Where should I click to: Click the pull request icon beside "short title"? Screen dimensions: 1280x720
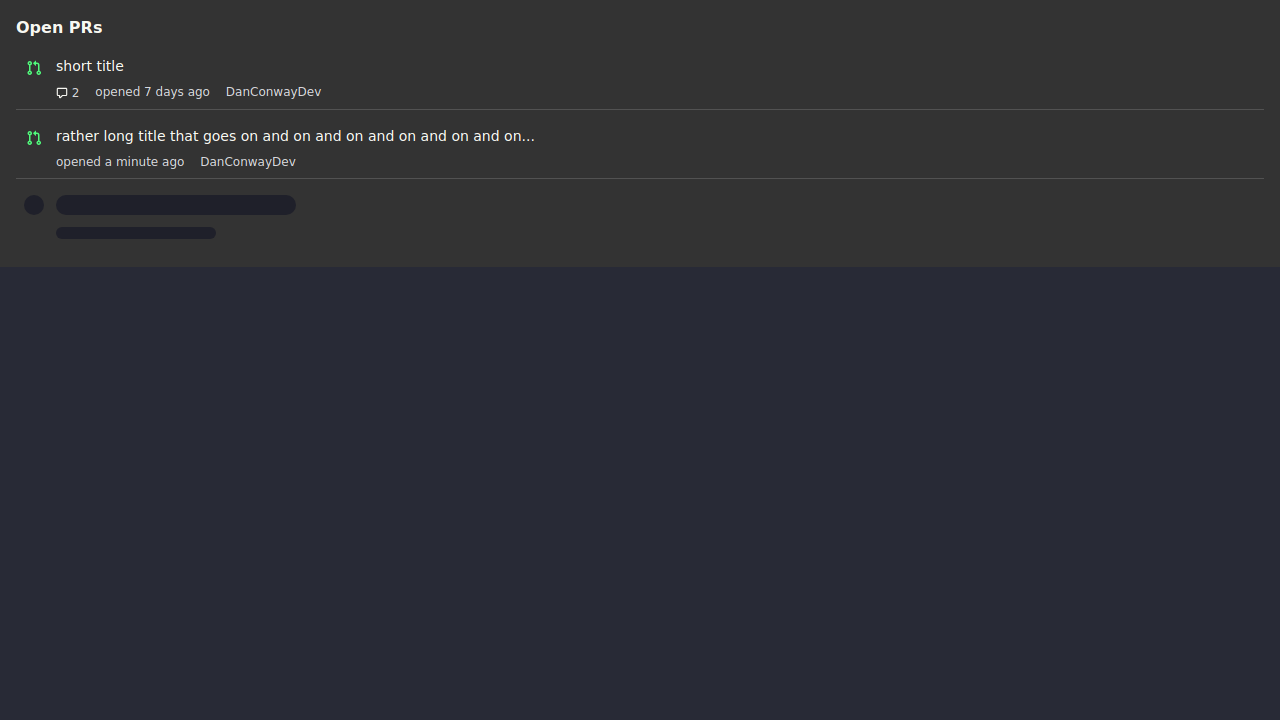pyautogui.click(x=34, y=68)
